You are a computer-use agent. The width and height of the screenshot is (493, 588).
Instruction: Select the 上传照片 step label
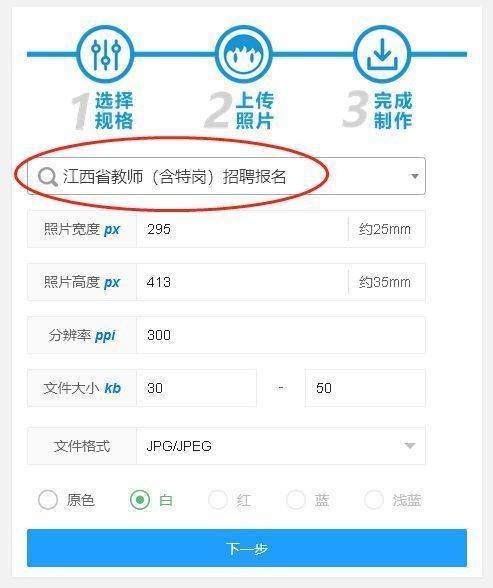[x=255, y=111]
